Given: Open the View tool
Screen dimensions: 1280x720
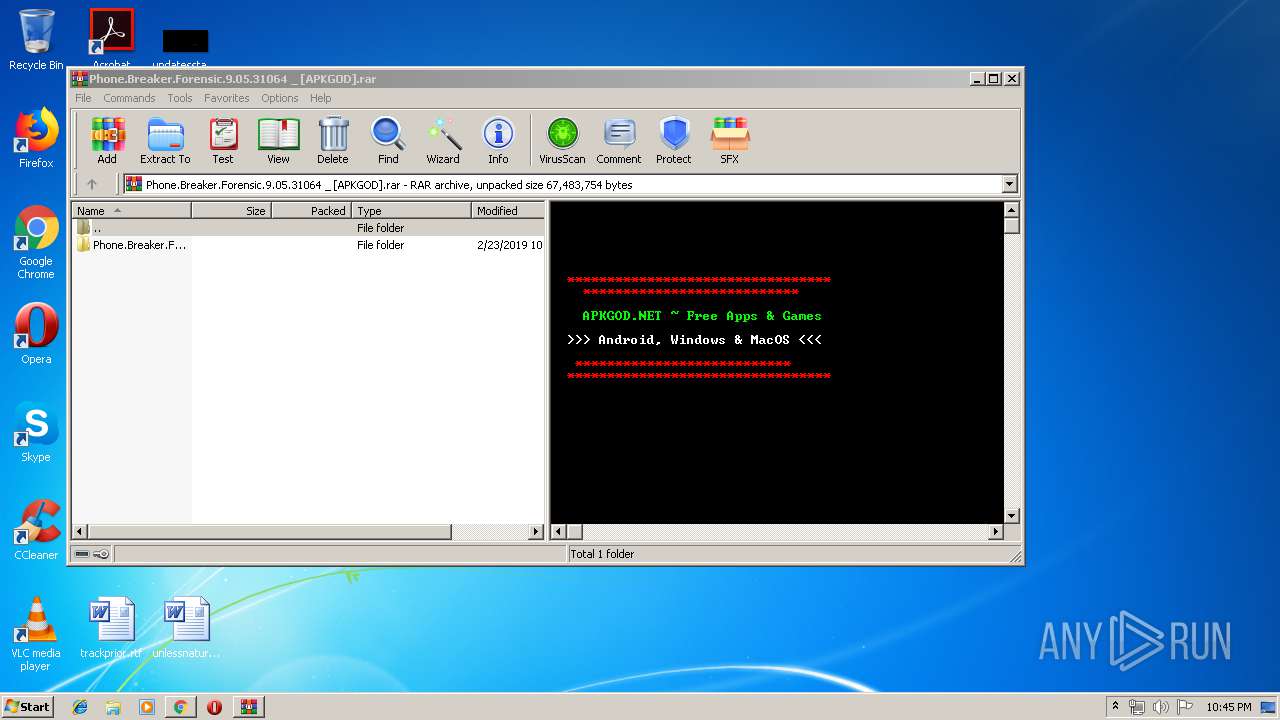Looking at the screenshot, I should tap(278, 140).
